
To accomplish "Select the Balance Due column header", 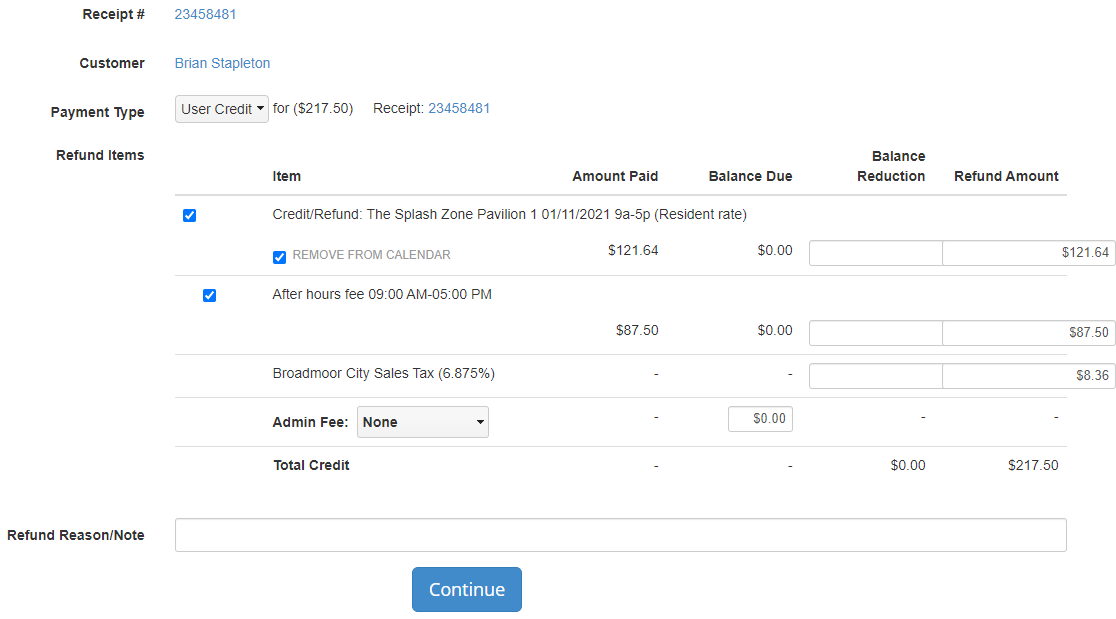I will click(x=750, y=176).
